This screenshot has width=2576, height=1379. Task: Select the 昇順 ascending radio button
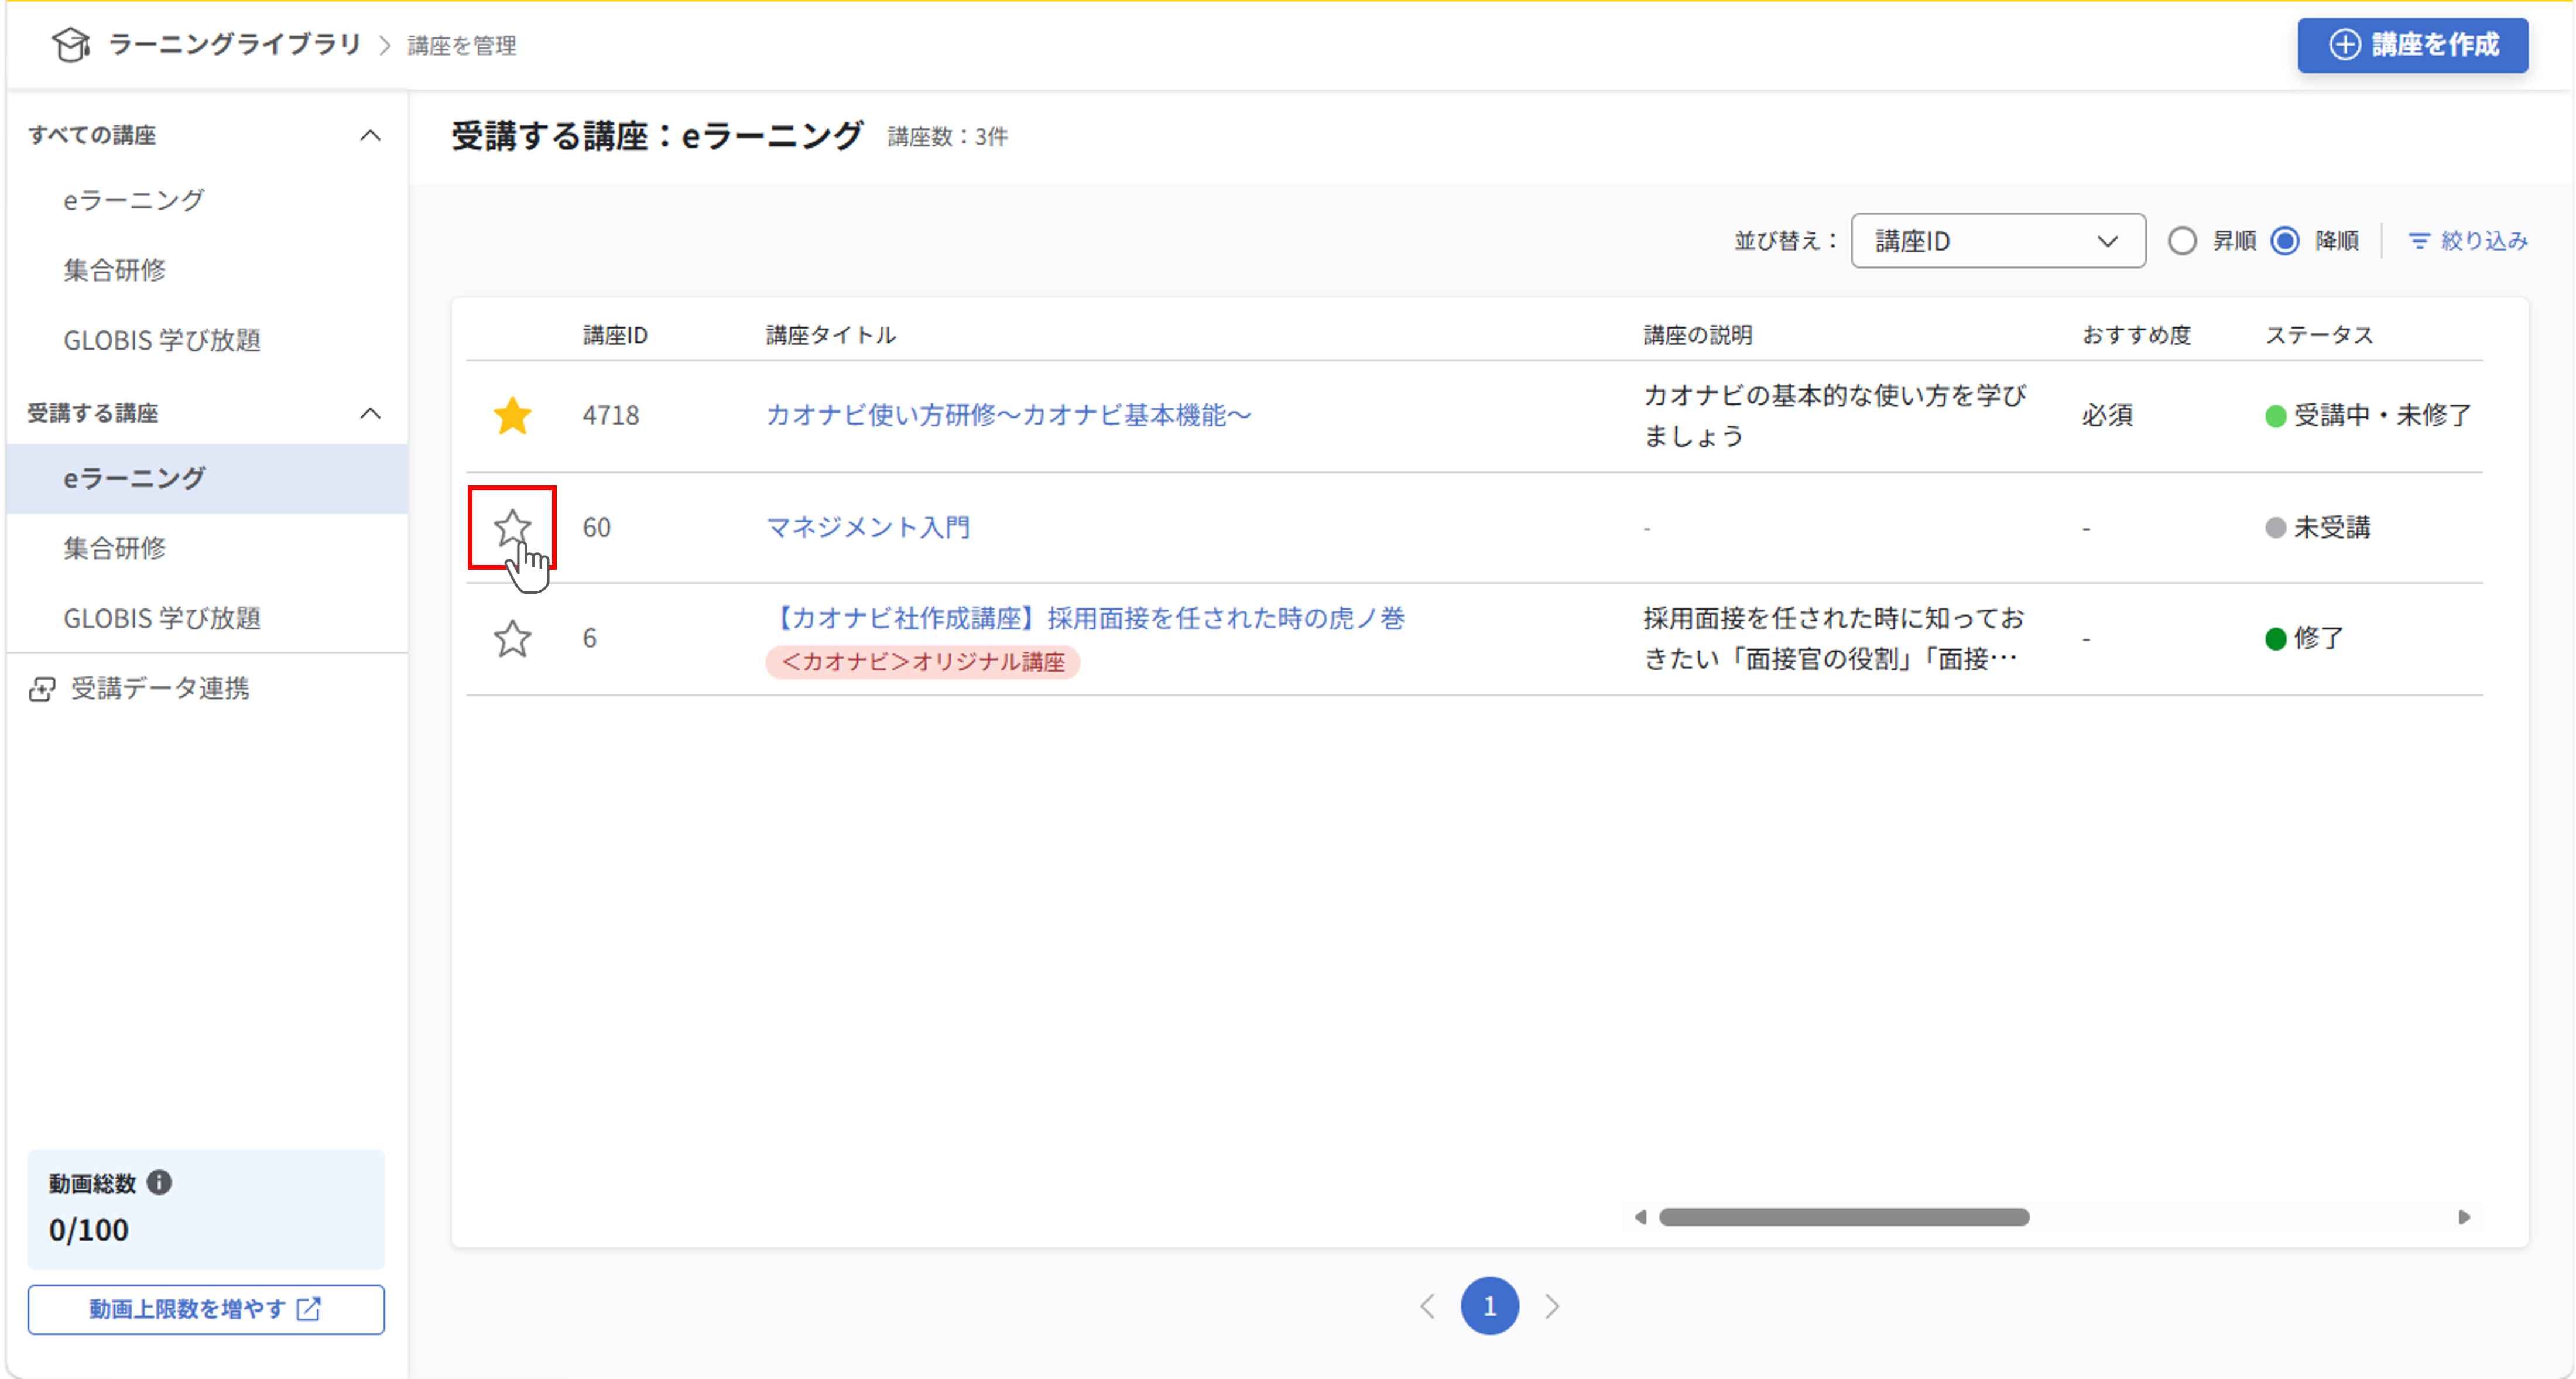pyautogui.click(x=2182, y=241)
